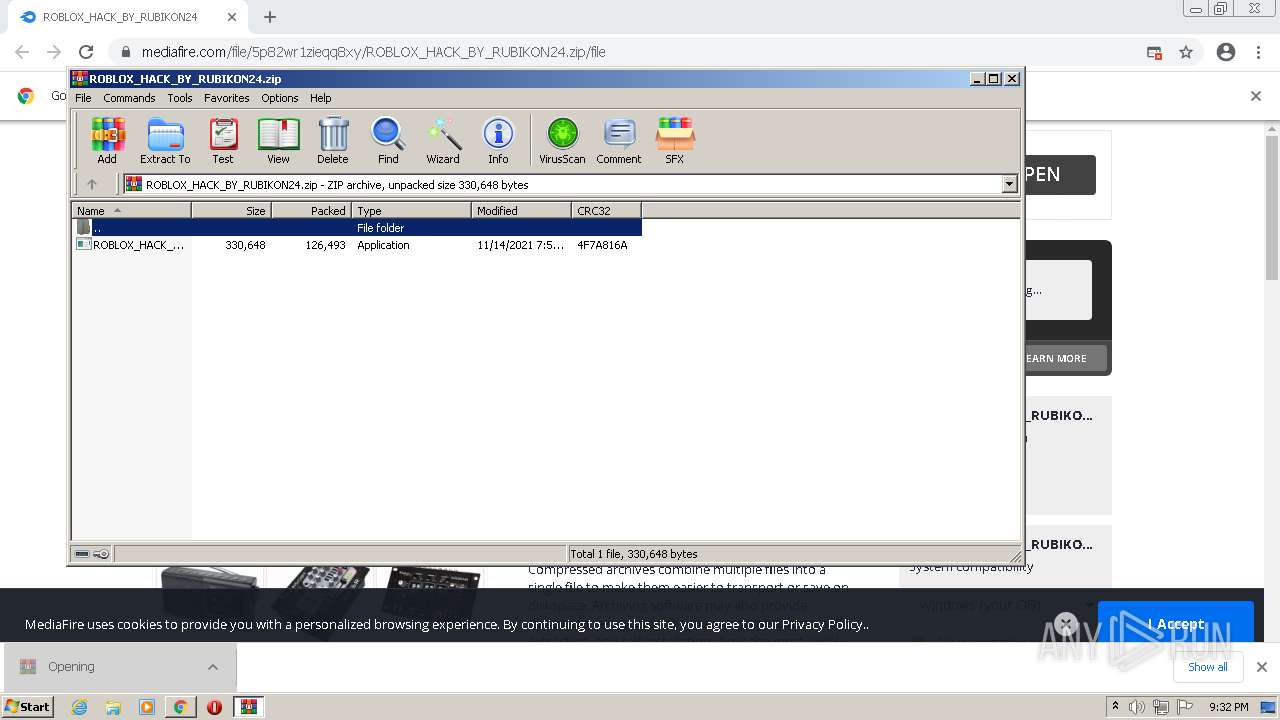Click the 126,493 packed size value

(325, 245)
